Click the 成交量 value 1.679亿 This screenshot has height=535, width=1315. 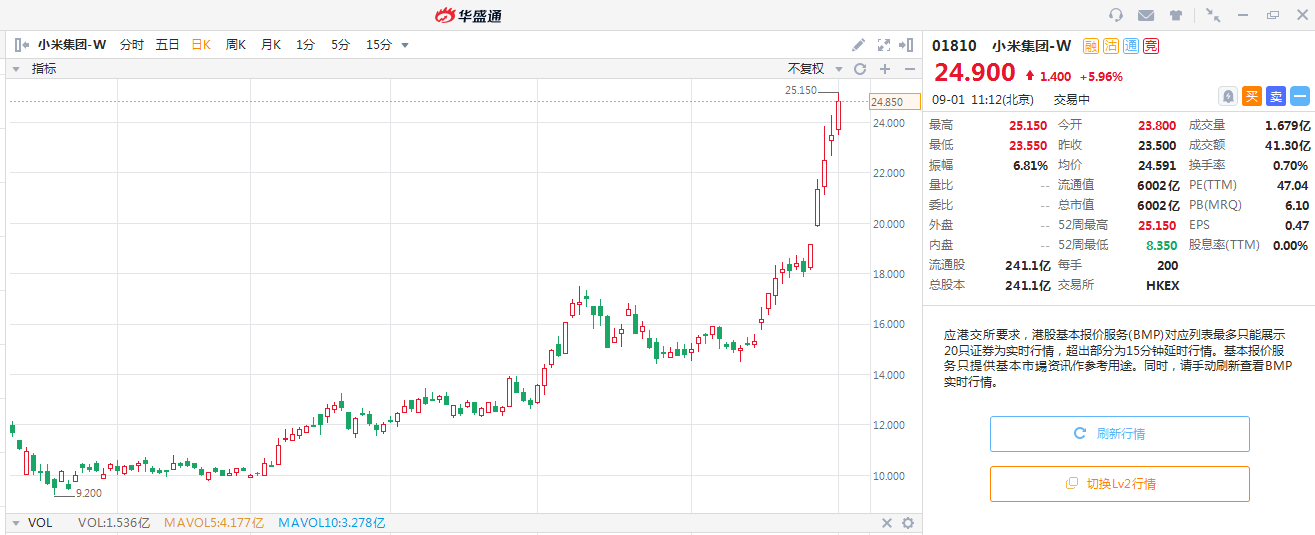pyautogui.click(x=1287, y=125)
